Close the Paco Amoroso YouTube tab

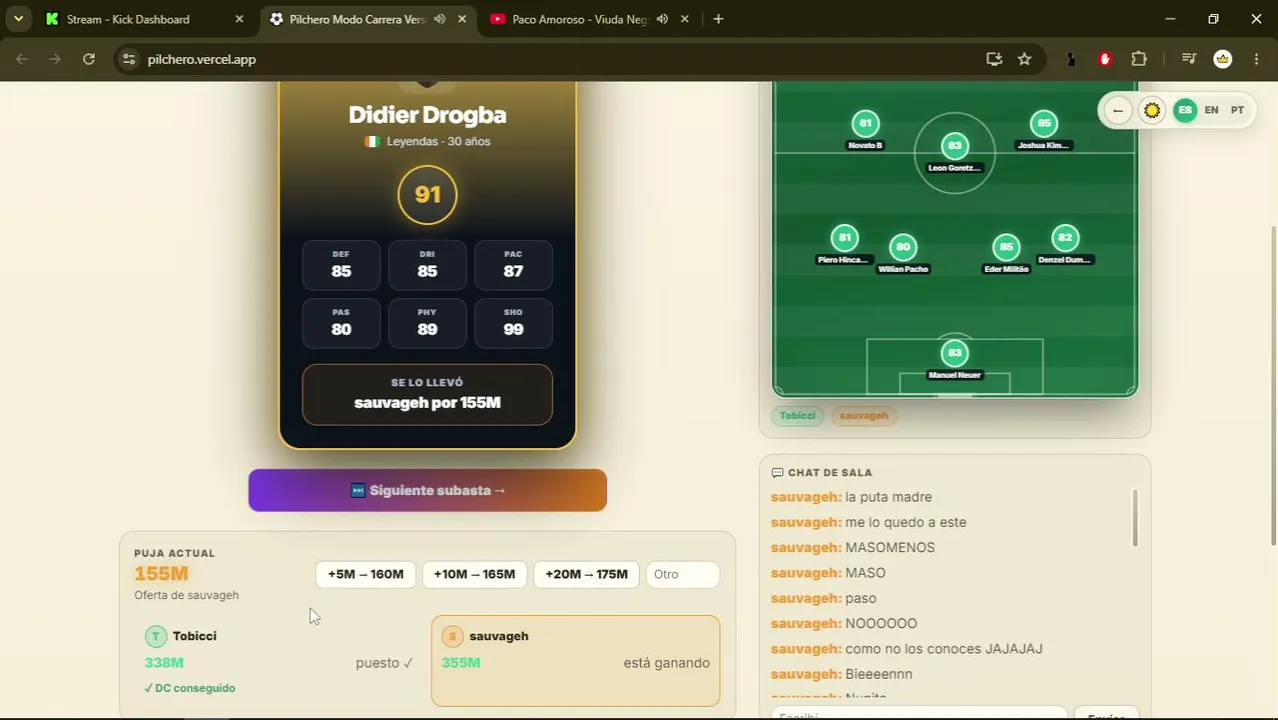685,19
